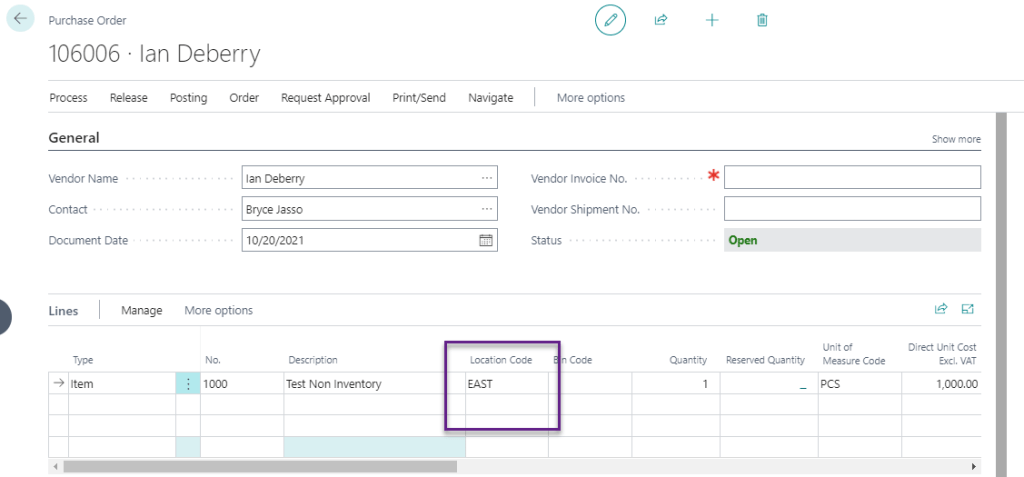Screen dimensions: 1024x477
Task: Select the EAST Location Code cell
Action: [x=505, y=384]
